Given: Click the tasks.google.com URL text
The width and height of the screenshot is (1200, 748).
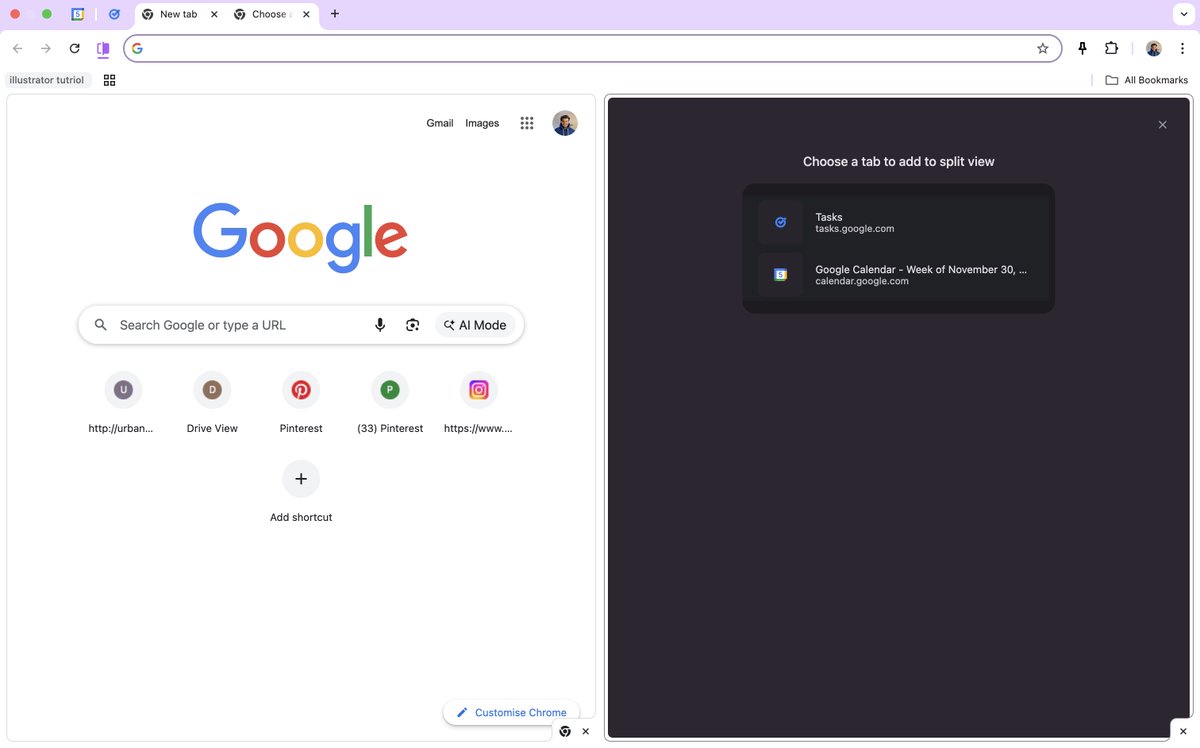Looking at the screenshot, I should point(855,229).
